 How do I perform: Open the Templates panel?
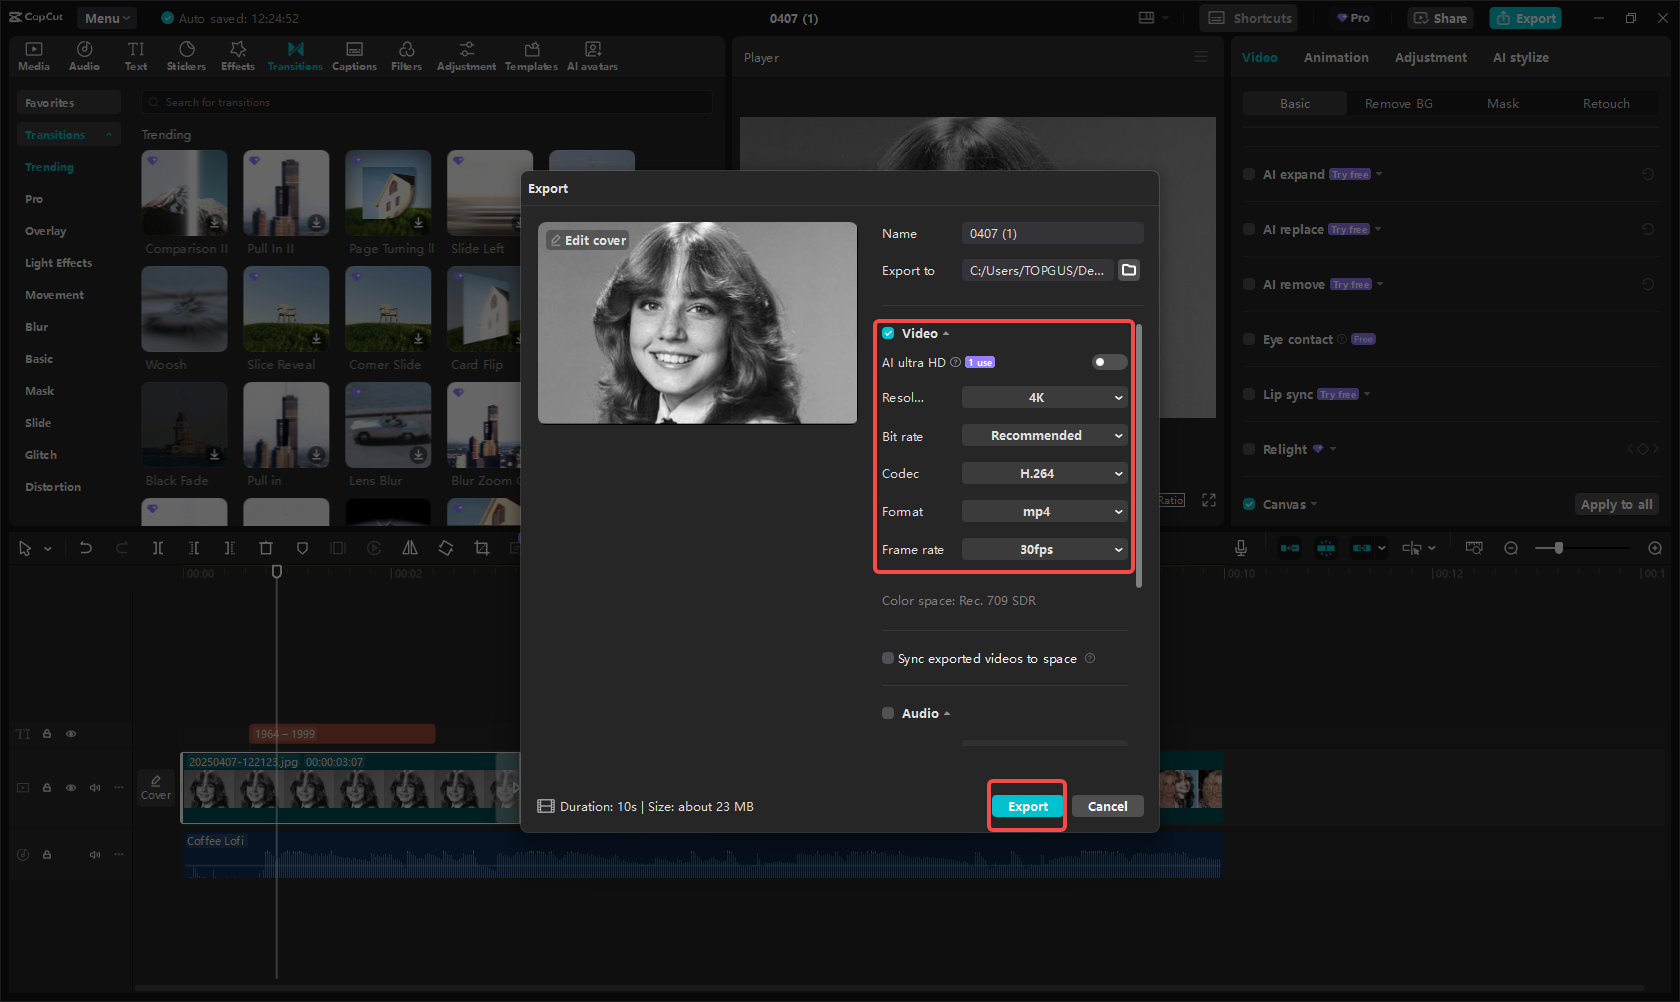[531, 55]
